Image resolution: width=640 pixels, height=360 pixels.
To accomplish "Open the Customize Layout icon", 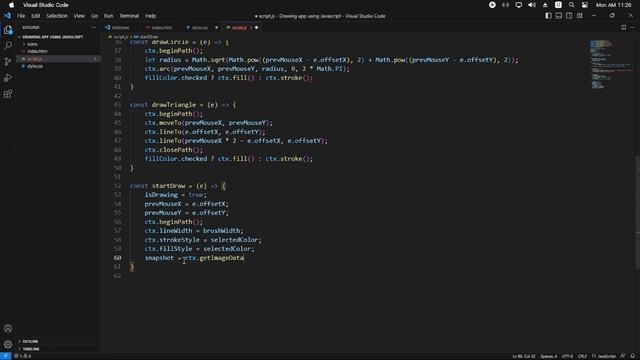I will click(x=580, y=16).
